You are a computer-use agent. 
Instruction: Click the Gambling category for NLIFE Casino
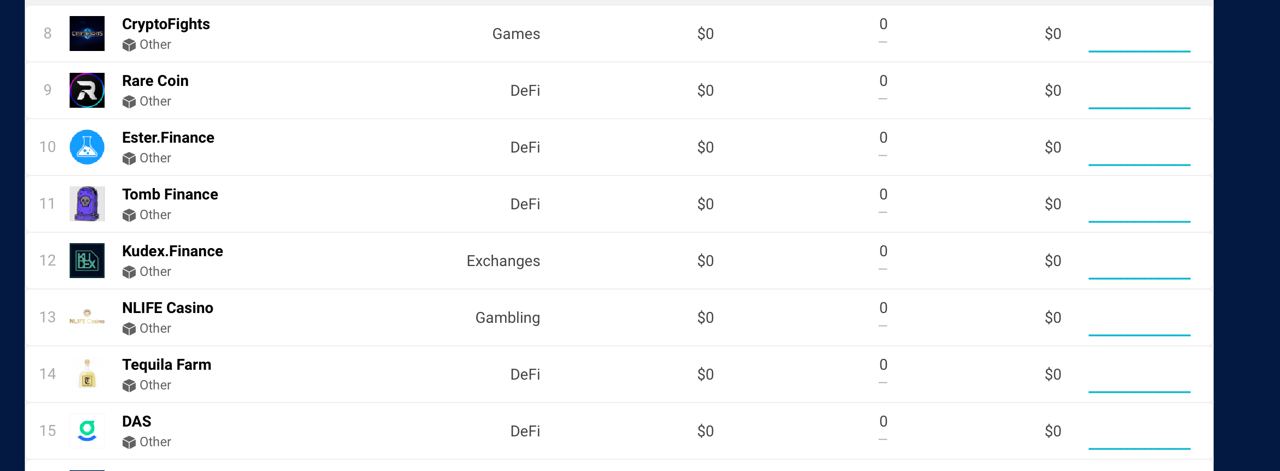[507, 318]
